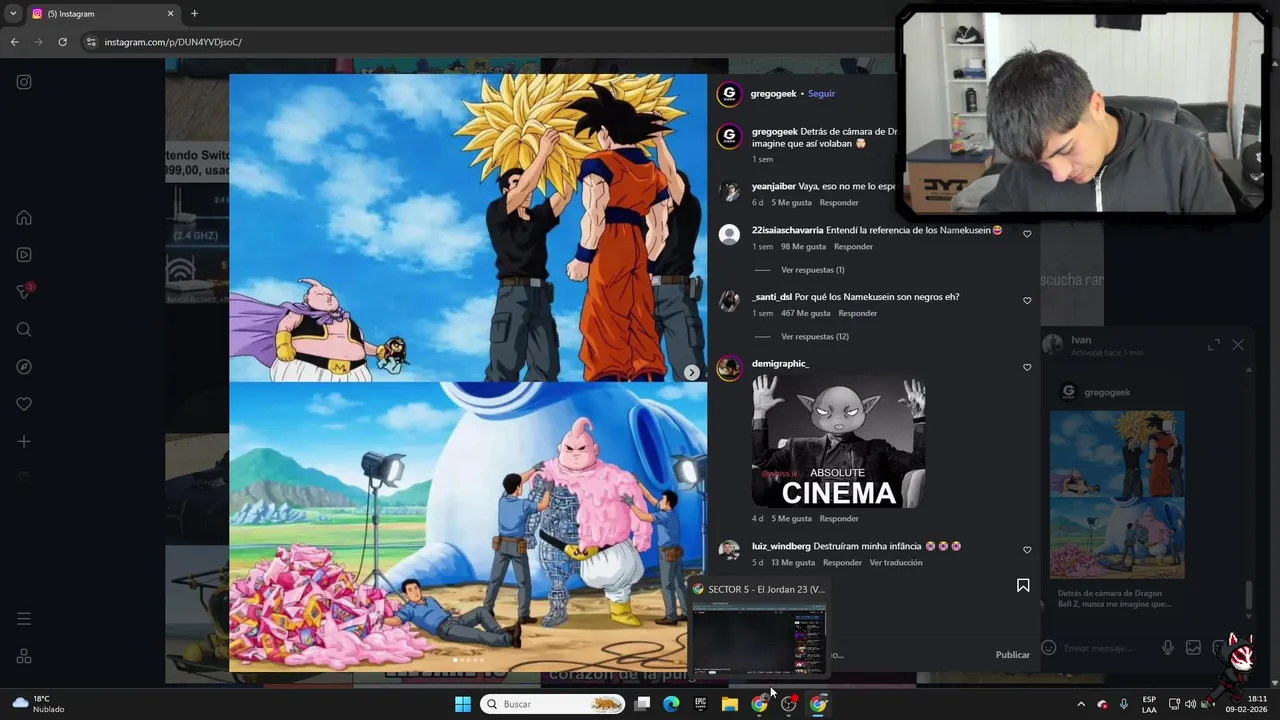Screen dimensions: 1280x720
Task: Open the Search magnifier in Instagram sidebar
Action: [24, 329]
